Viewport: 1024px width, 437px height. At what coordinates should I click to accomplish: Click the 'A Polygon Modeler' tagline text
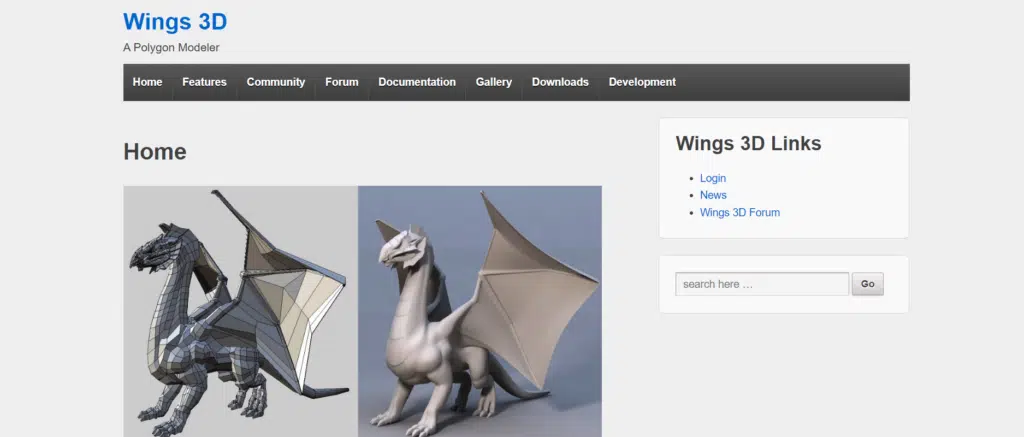[171, 48]
